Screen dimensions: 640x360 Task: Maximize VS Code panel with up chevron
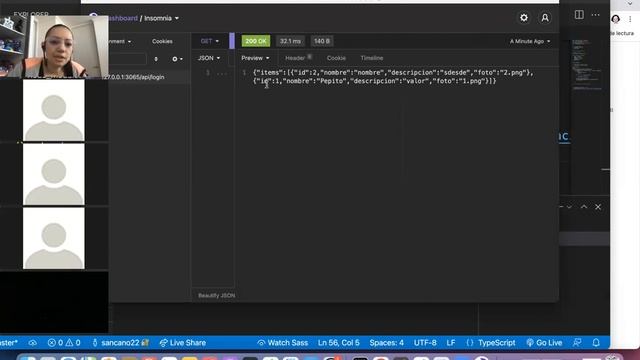[584, 207]
